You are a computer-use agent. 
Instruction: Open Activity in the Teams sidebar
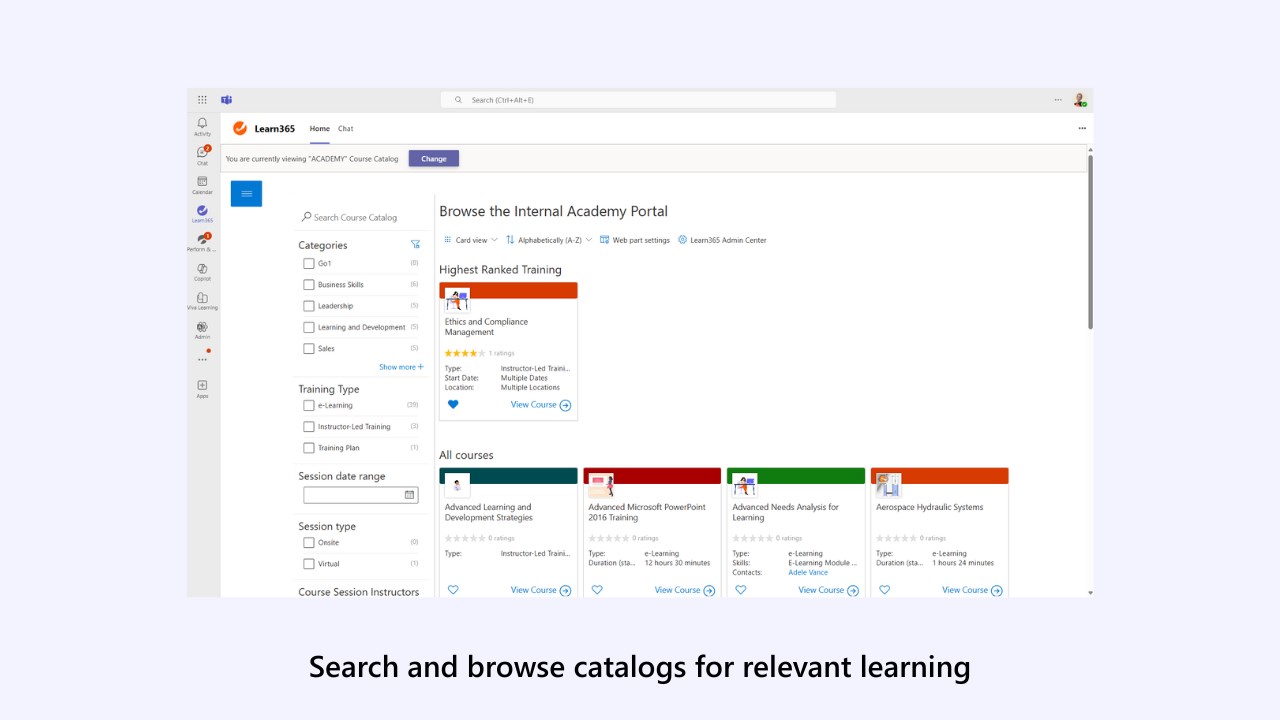[x=202, y=126]
